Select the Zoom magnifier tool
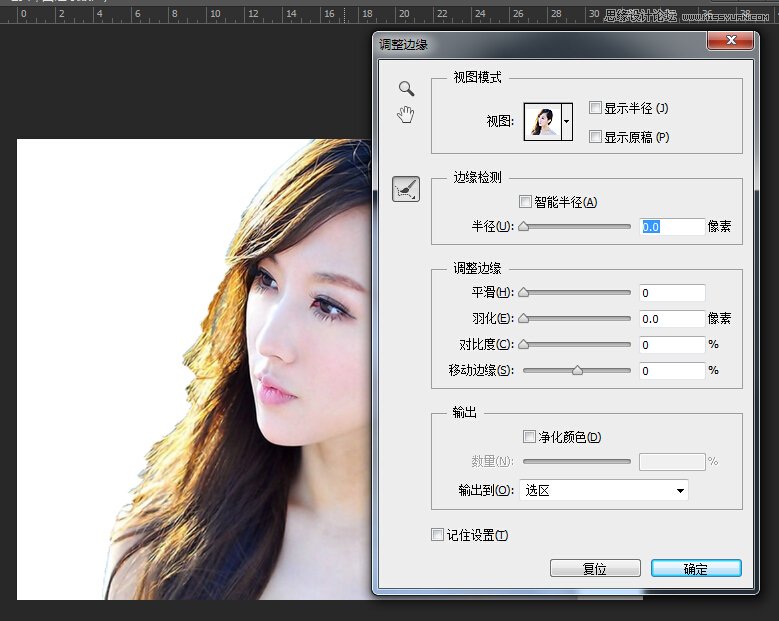Image resolution: width=779 pixels, height=621 pixels. pos(406,89)
